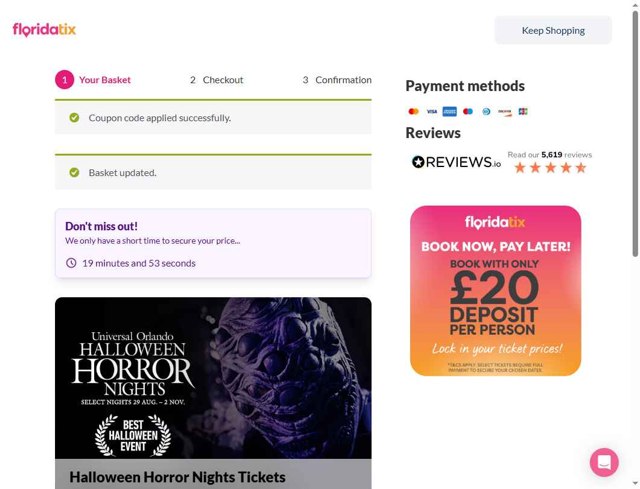Click the American Express payment icon

pos(450,111)
